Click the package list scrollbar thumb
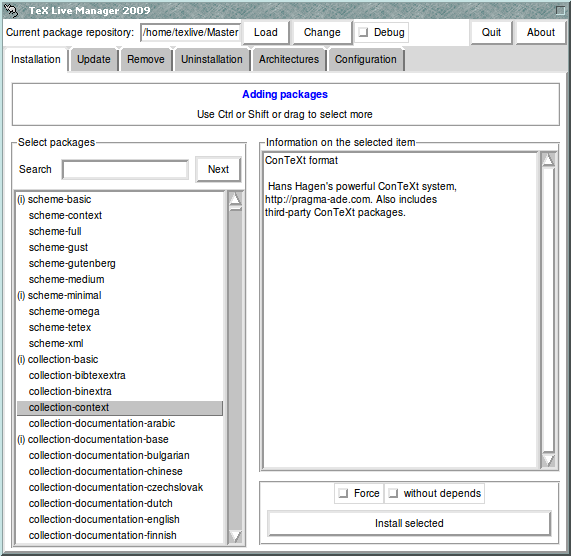This screenshot has height=556, width=571. click(x=235, y=209)
